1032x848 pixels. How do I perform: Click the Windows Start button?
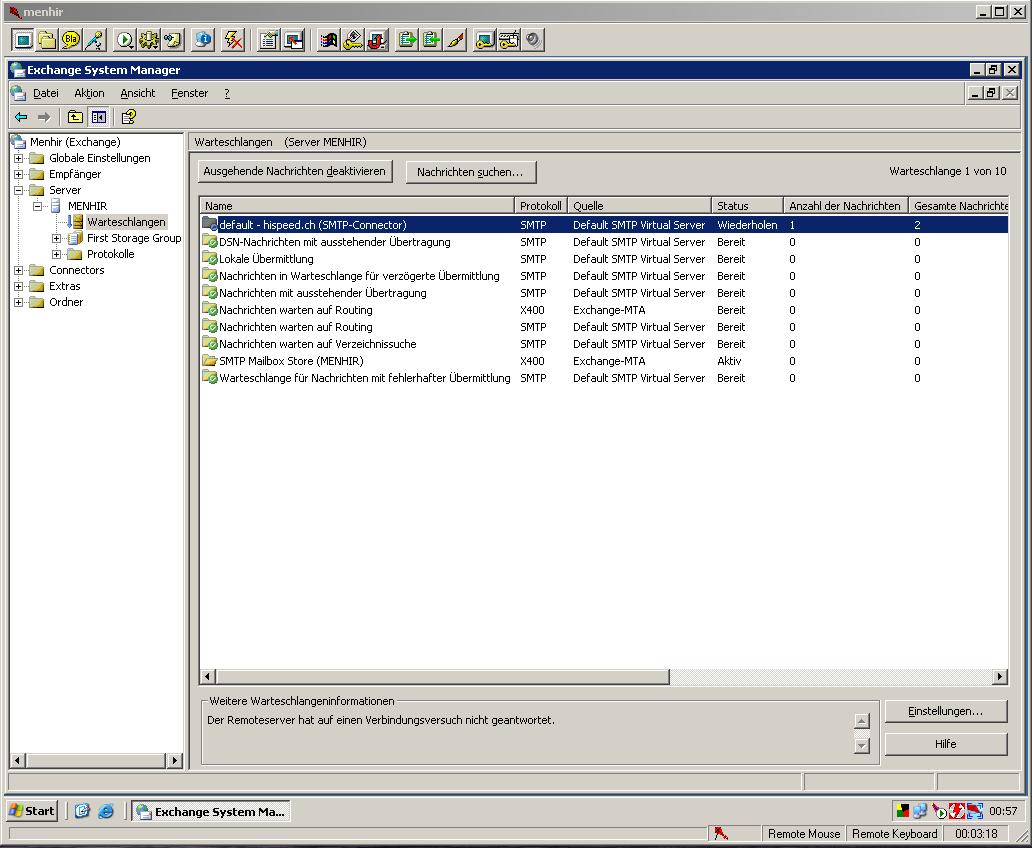click(x=32, y=811)
